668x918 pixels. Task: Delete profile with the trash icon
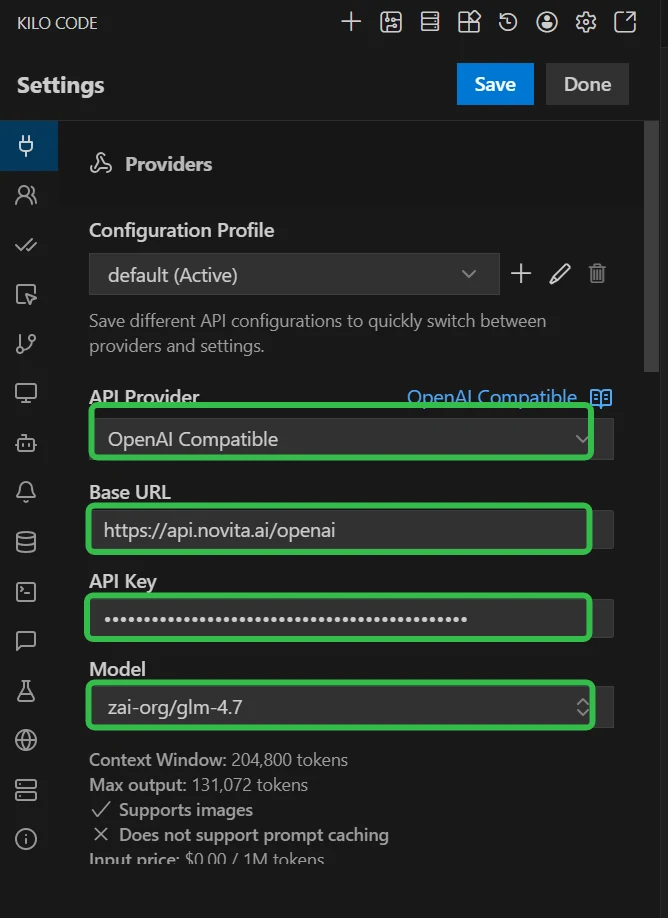pos(597,273)
